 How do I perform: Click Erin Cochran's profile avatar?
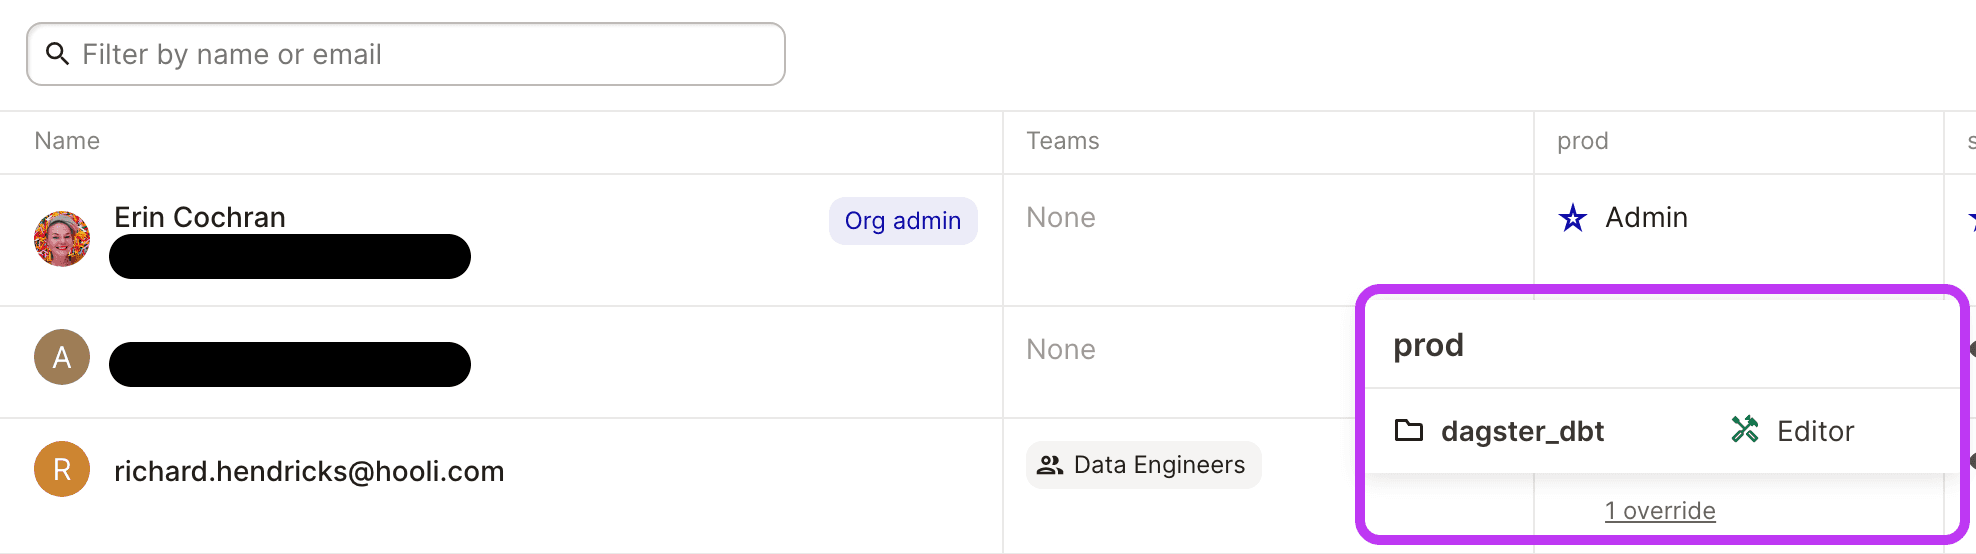pyautogui.click(x=62, y=239)
